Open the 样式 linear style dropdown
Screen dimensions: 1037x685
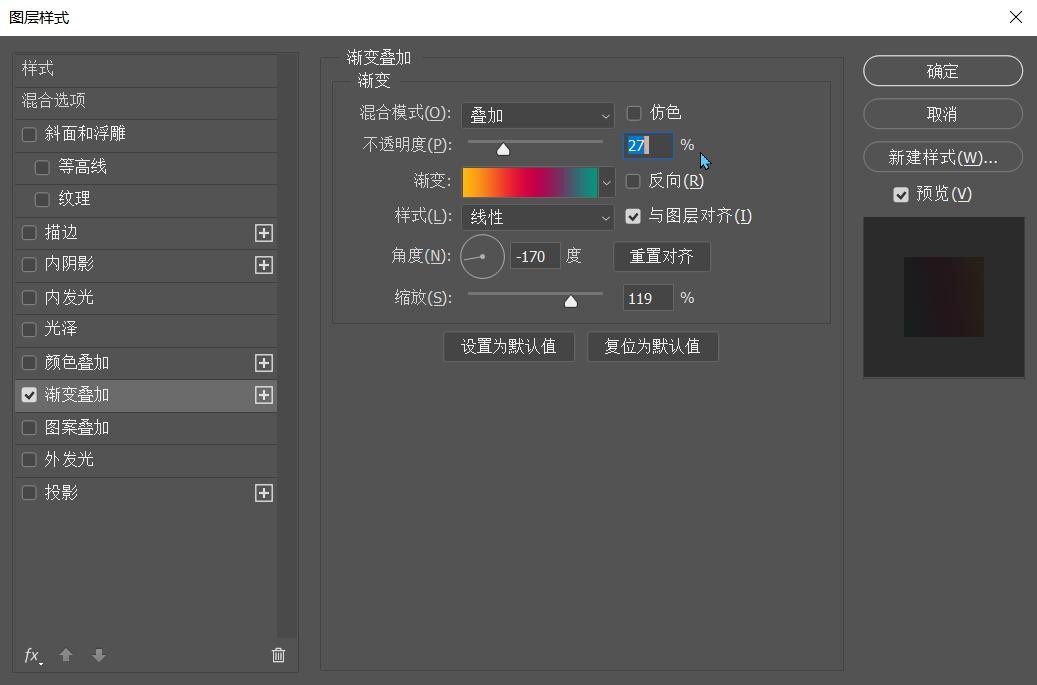537,217
